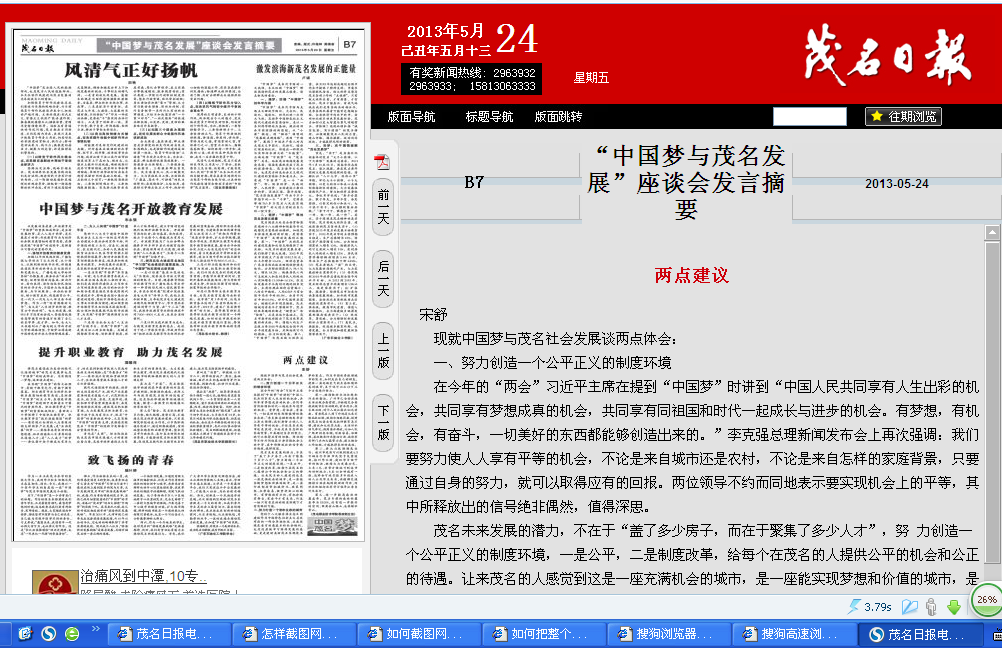This screenshot has width=1002, height=648.
Task: Click the star icon on 往期浏览
Action: 877,116
